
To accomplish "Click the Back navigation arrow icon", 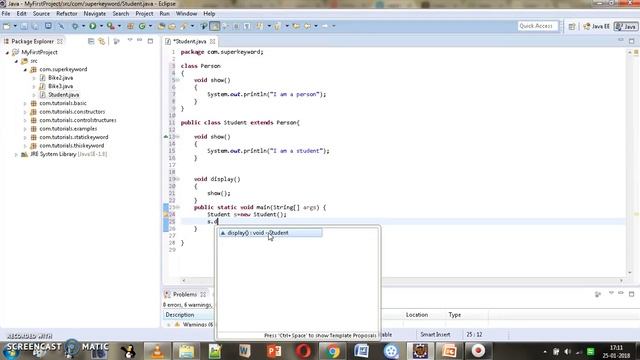I will click(x=307, y=26).
